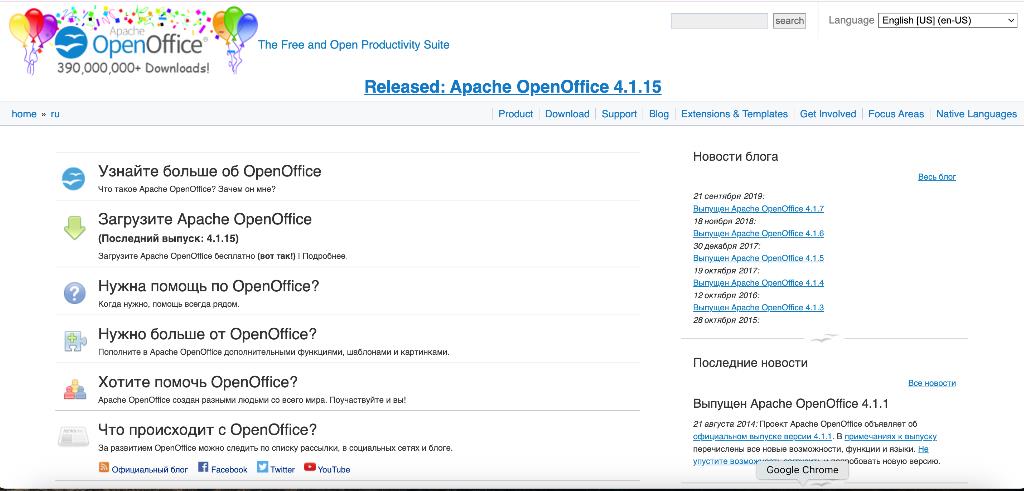
Task: Go to home breadcrumb link
Action: (24, 114)
